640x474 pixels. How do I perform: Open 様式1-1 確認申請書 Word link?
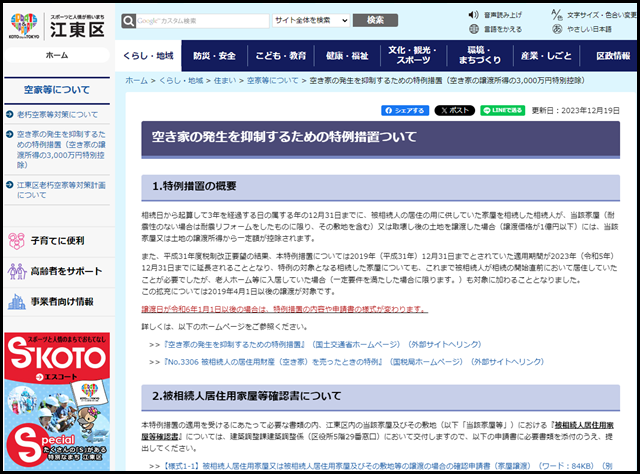[387, 466]
